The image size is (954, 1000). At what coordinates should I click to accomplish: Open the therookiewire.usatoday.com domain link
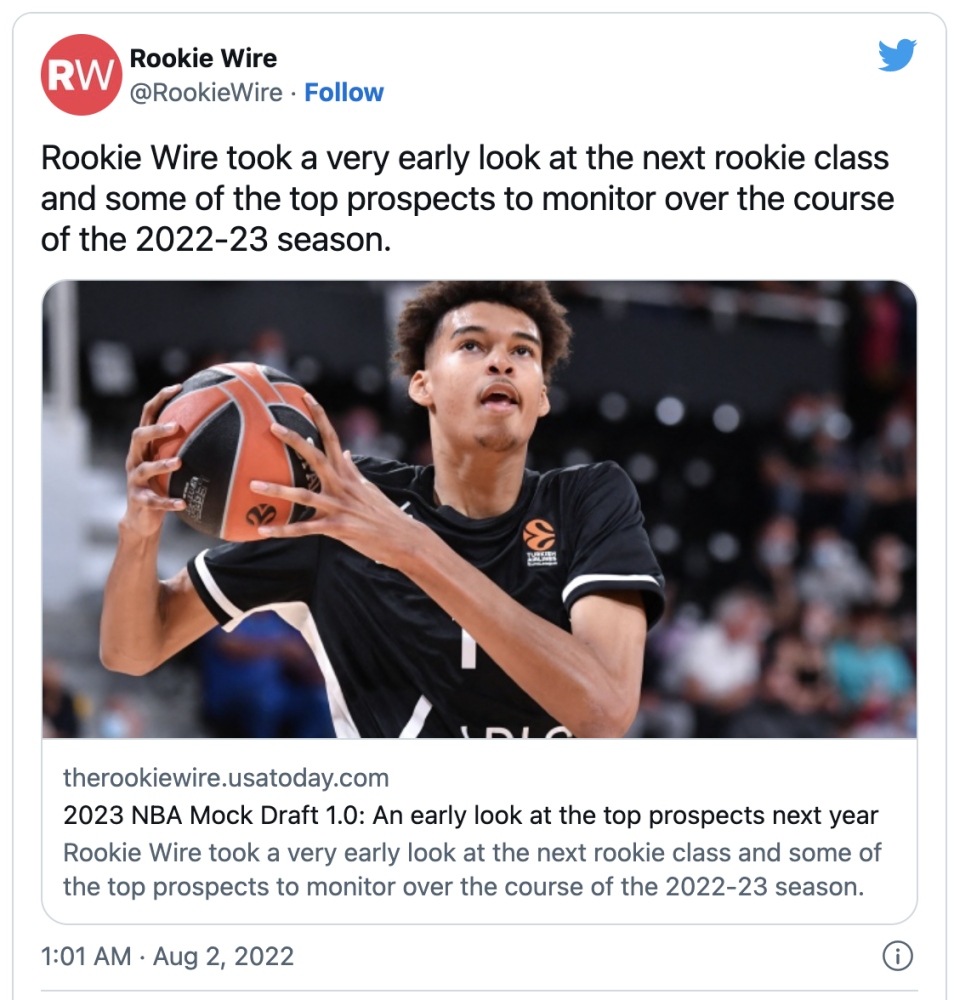tap(226, 778)
